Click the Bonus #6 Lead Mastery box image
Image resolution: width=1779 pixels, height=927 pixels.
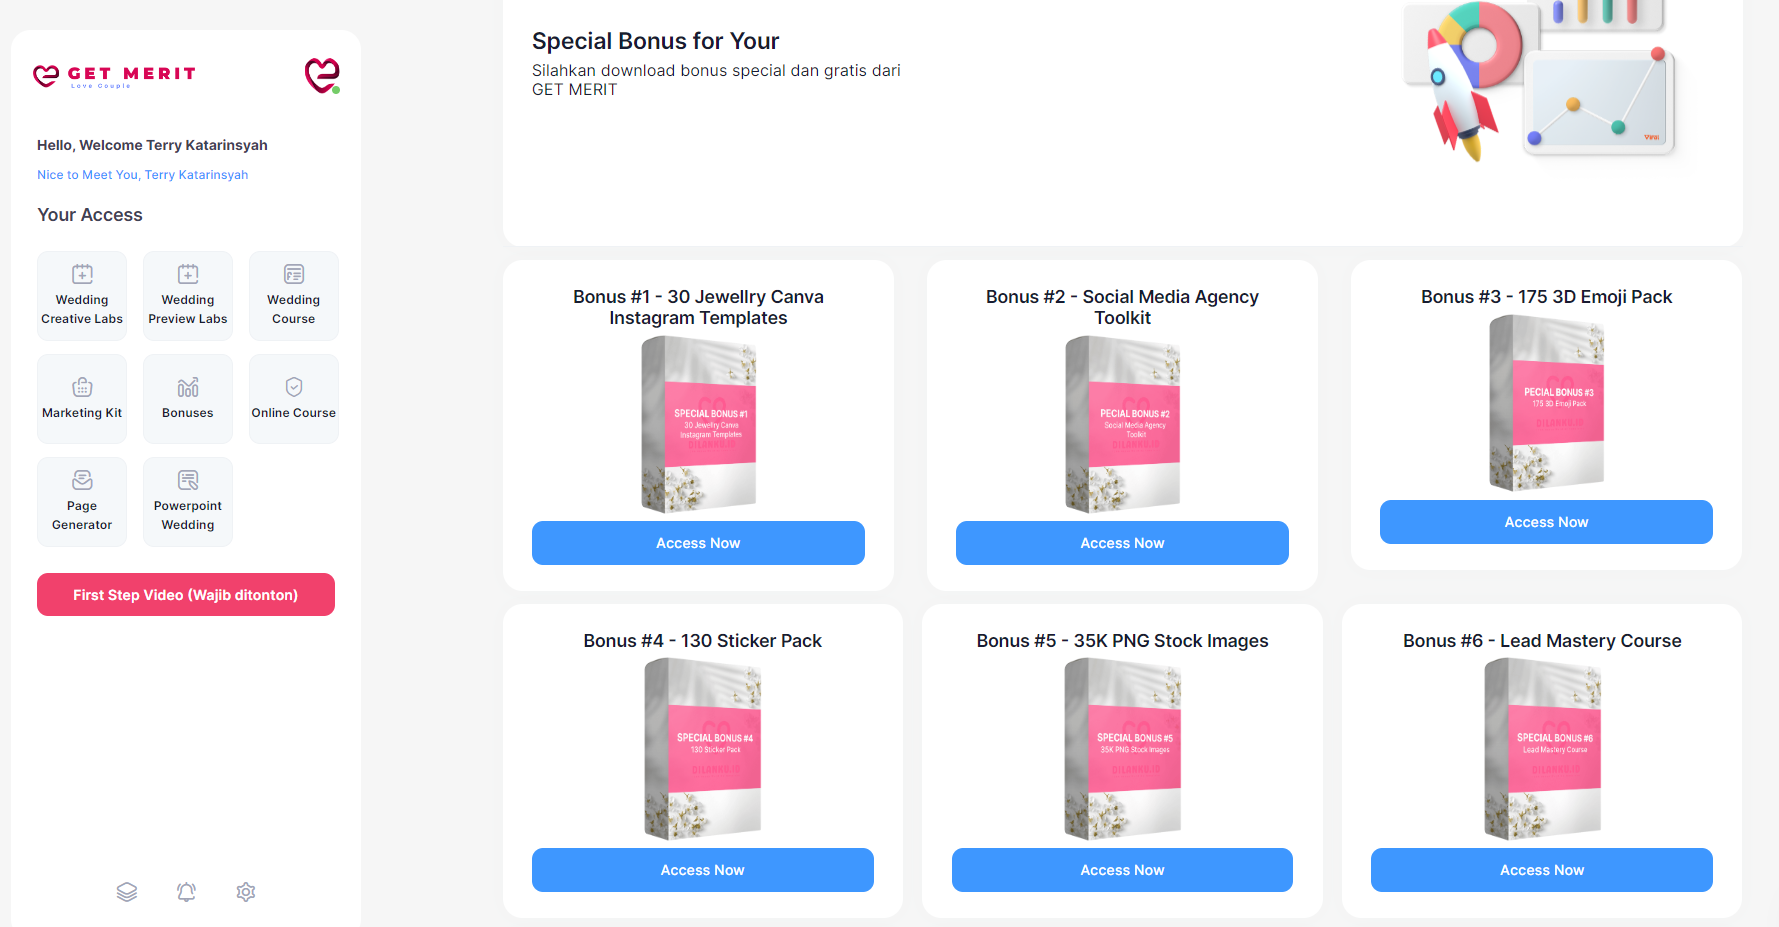(x=1543, y=749)
